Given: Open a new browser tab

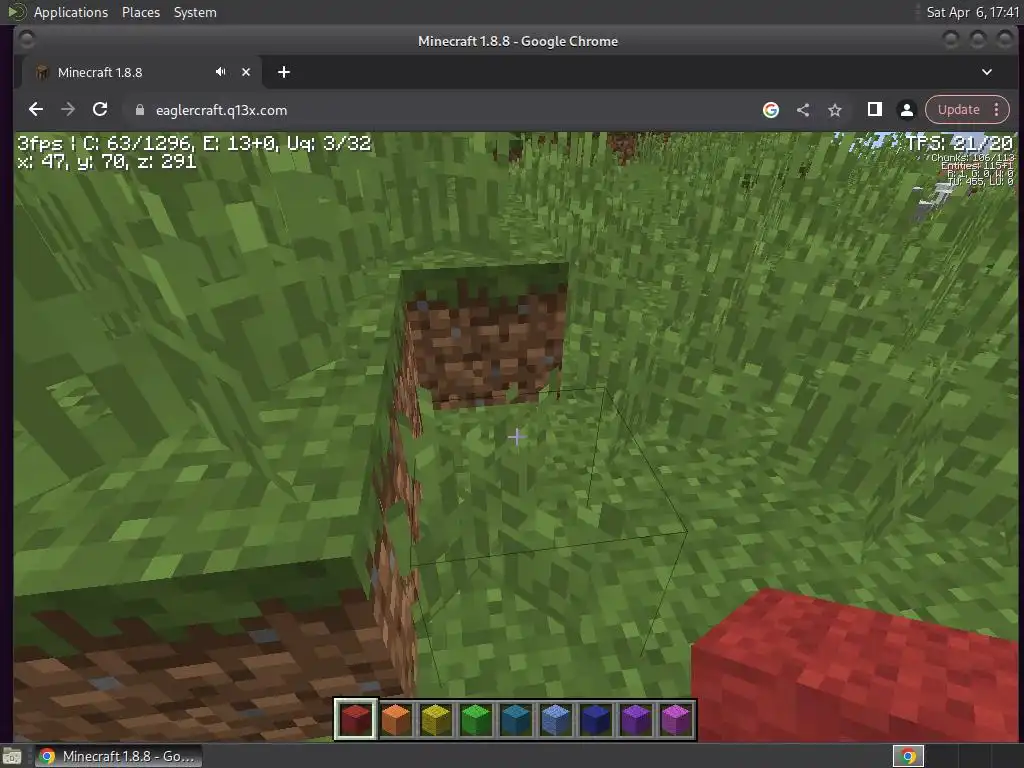Looking at the screenshot, I should click(283, 72).
